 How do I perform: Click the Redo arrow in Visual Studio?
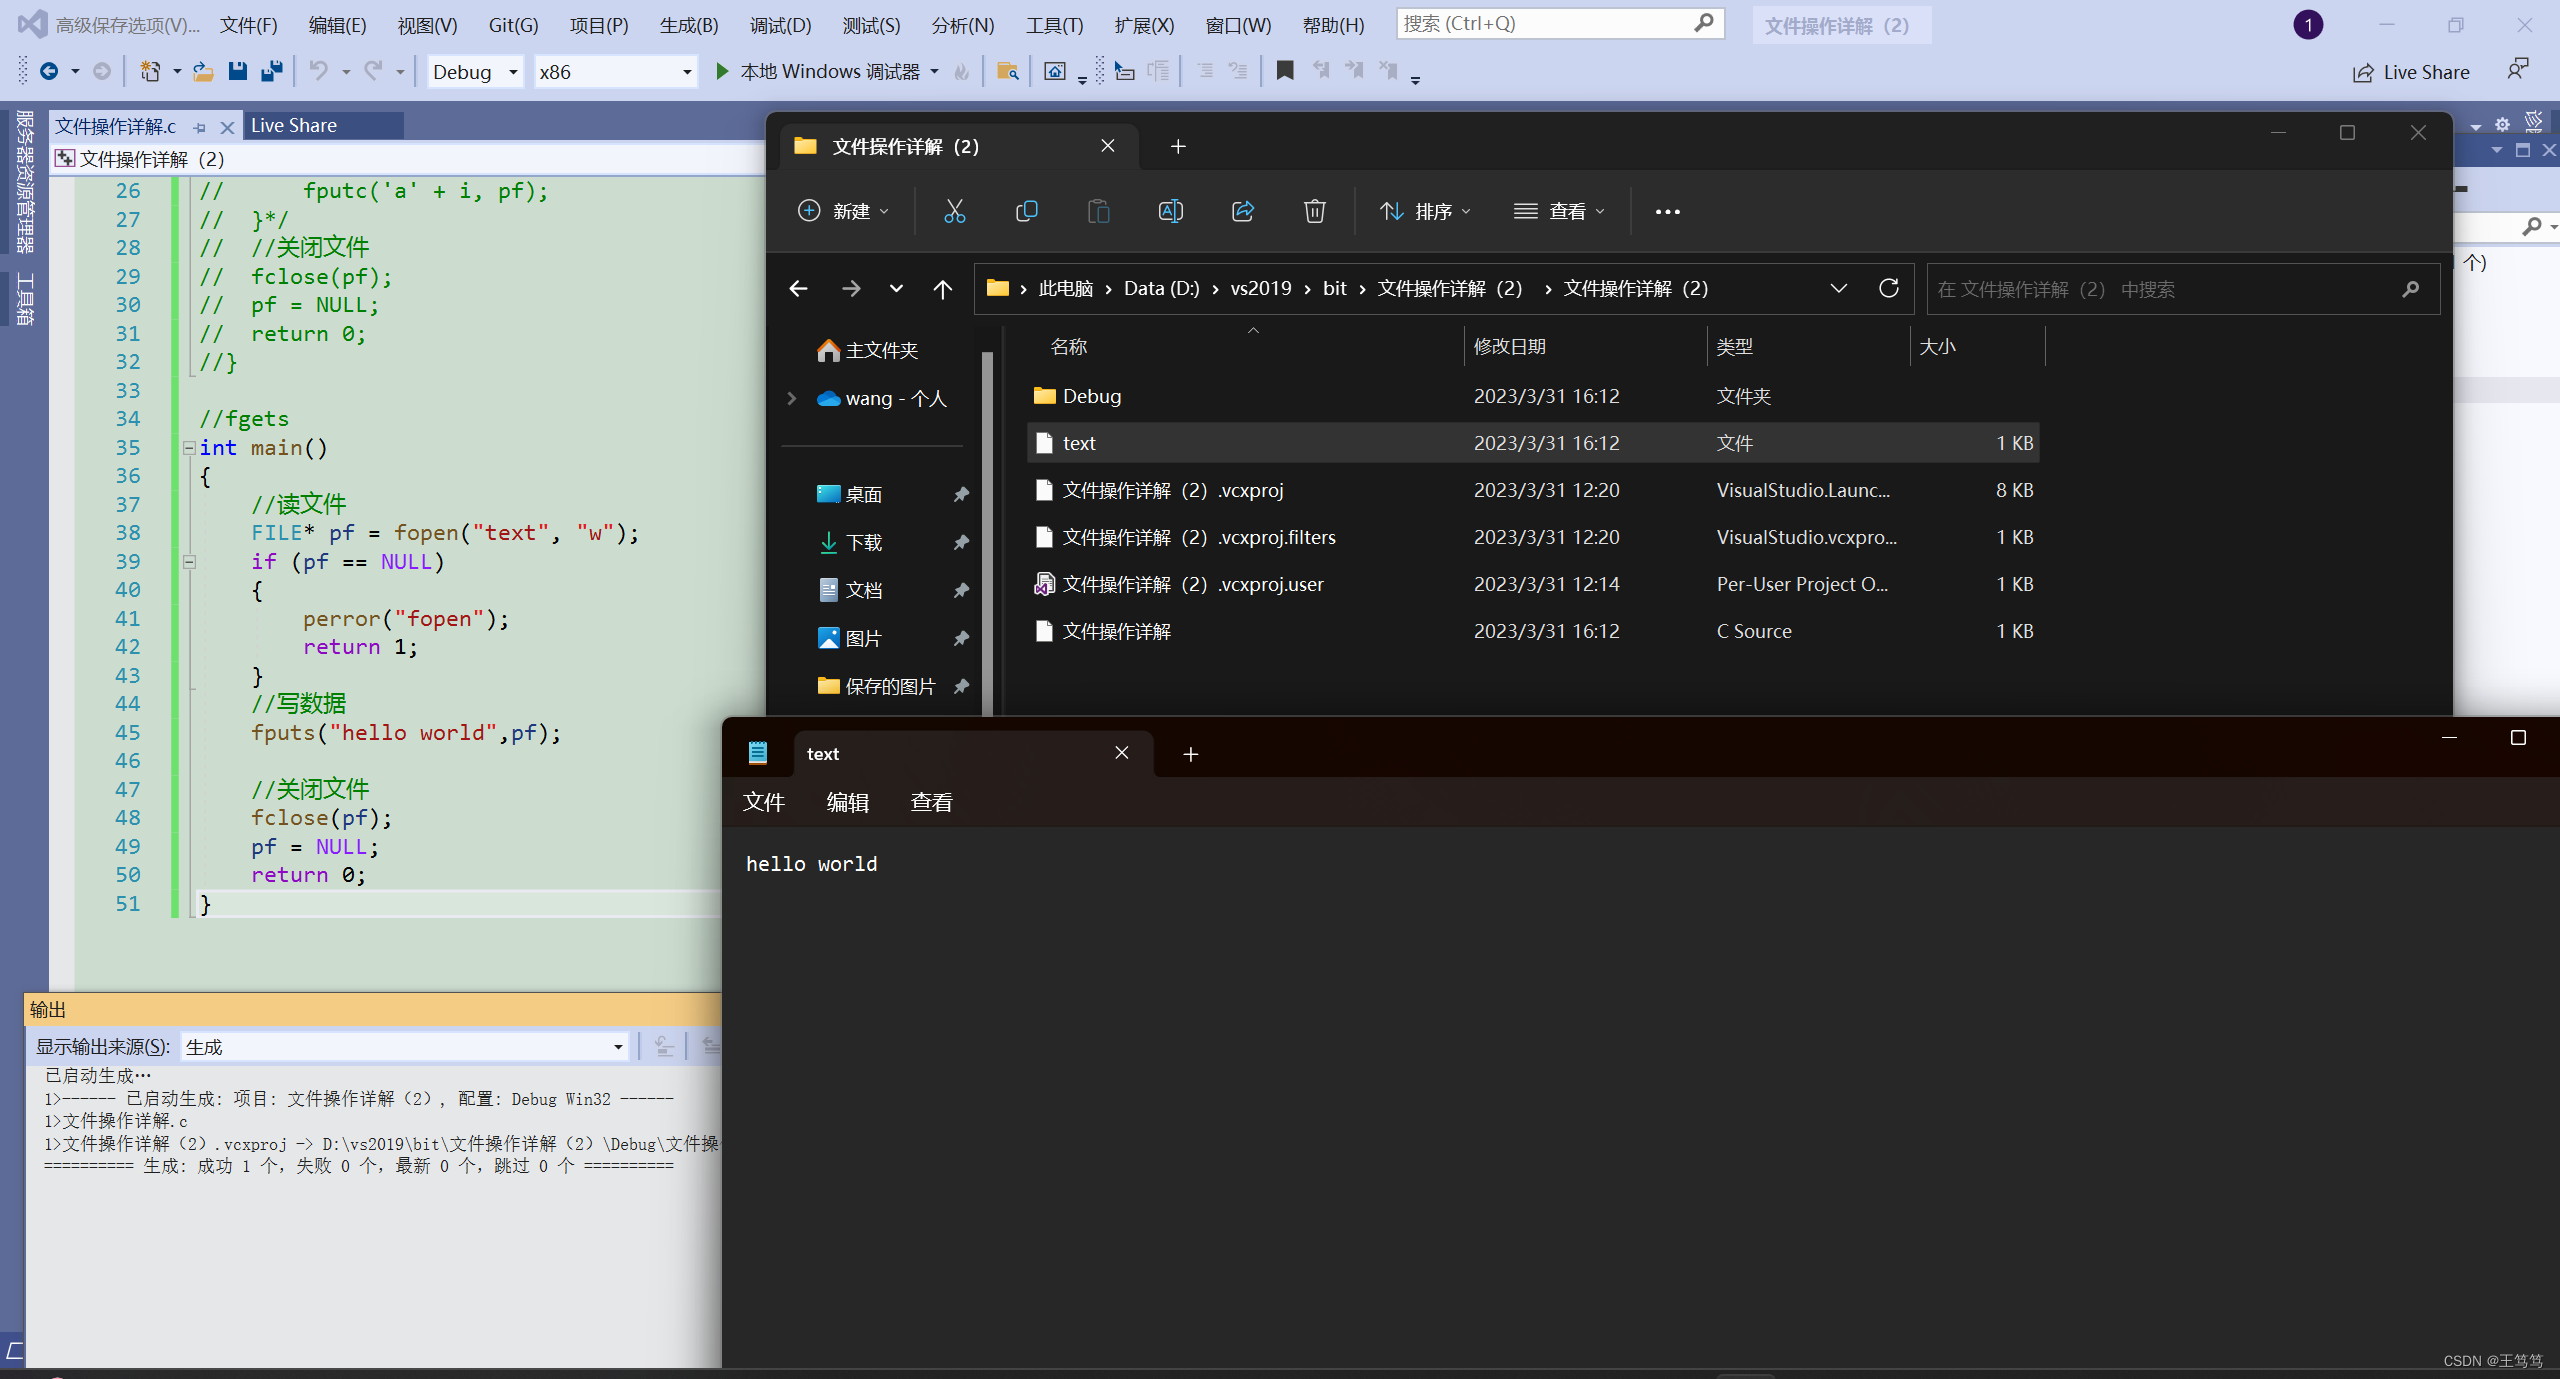[x=373, y=71]
